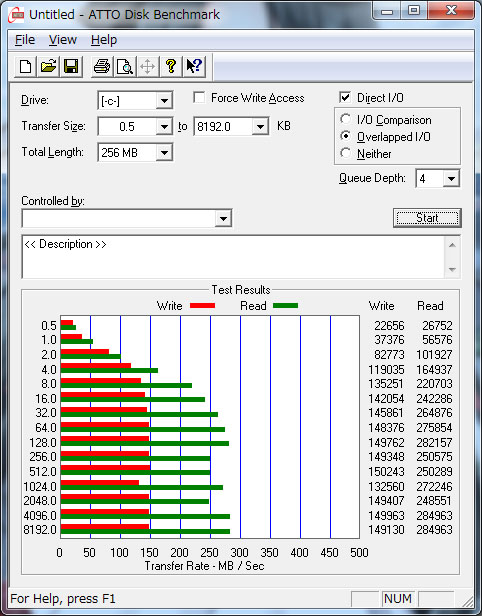This screenshot has width=482, height=616.
Task: Click read value 282157
Action: click(x=434, y=443)
